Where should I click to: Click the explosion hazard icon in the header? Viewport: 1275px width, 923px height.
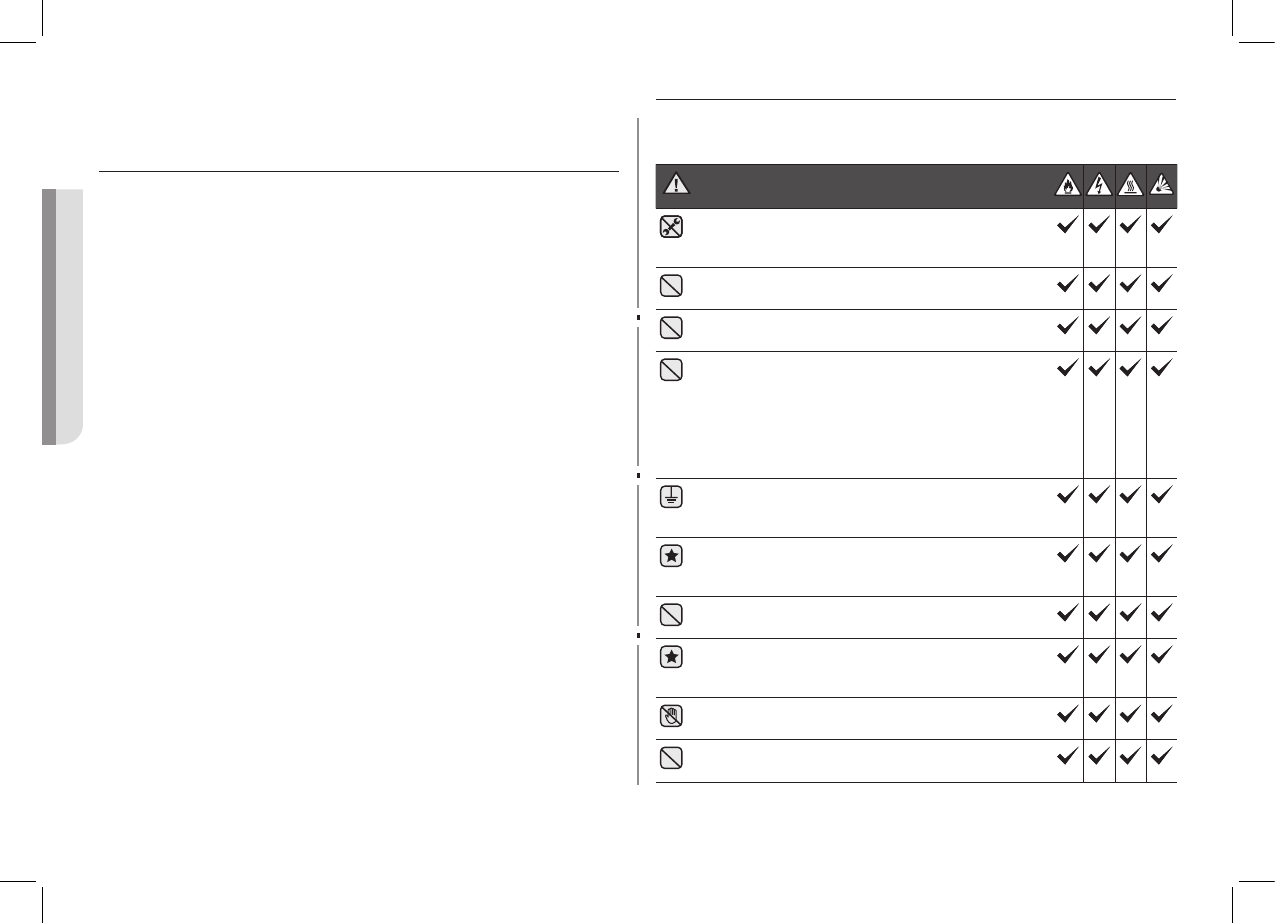pyautogui.click(x=1162, y=184)
